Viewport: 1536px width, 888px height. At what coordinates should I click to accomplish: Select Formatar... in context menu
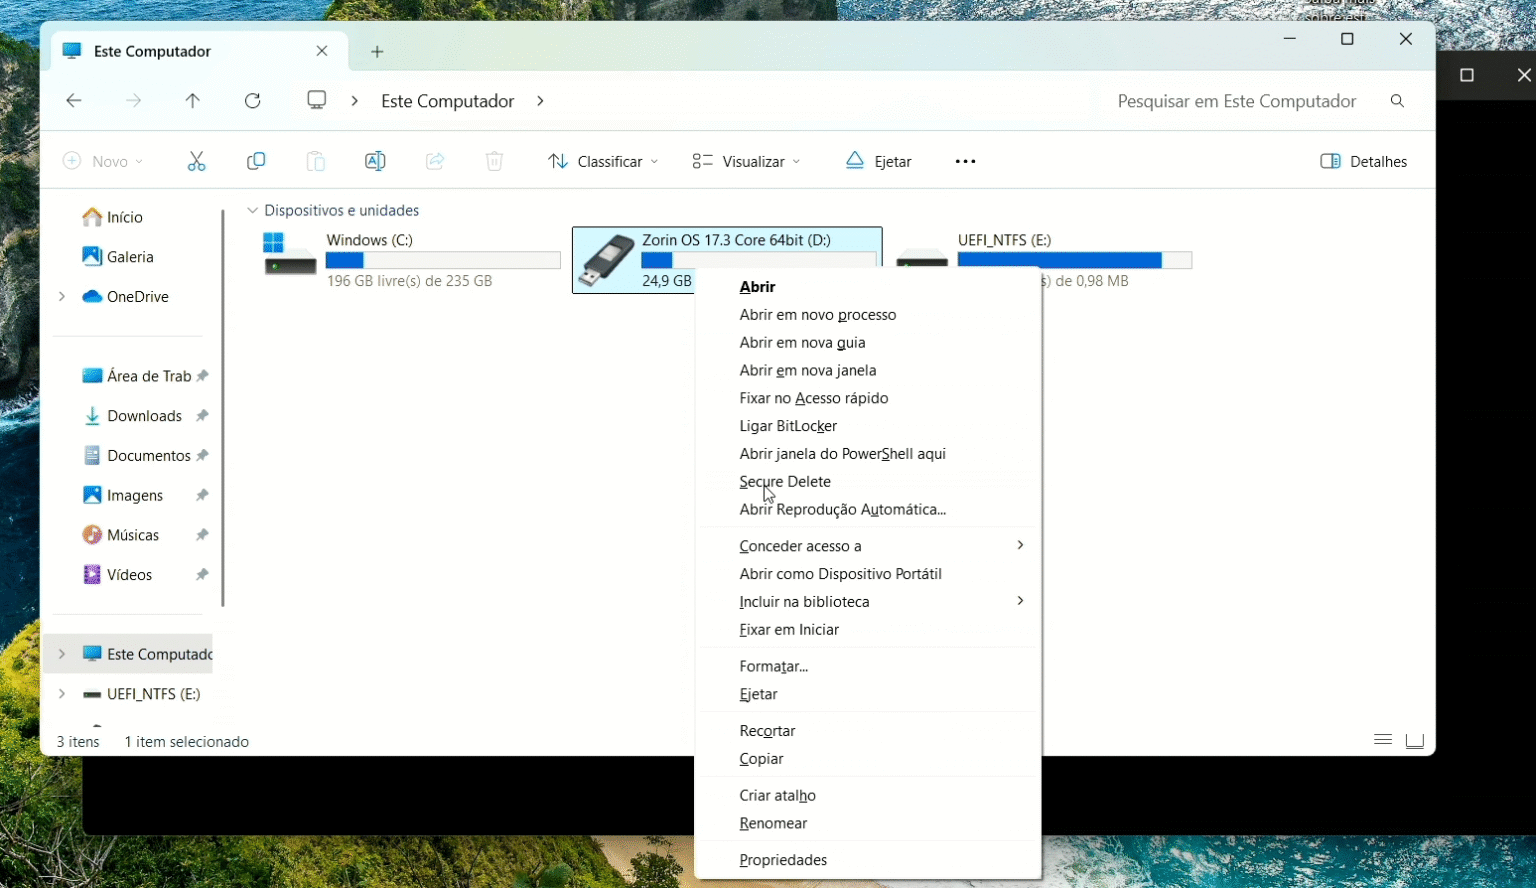(773, 666)
